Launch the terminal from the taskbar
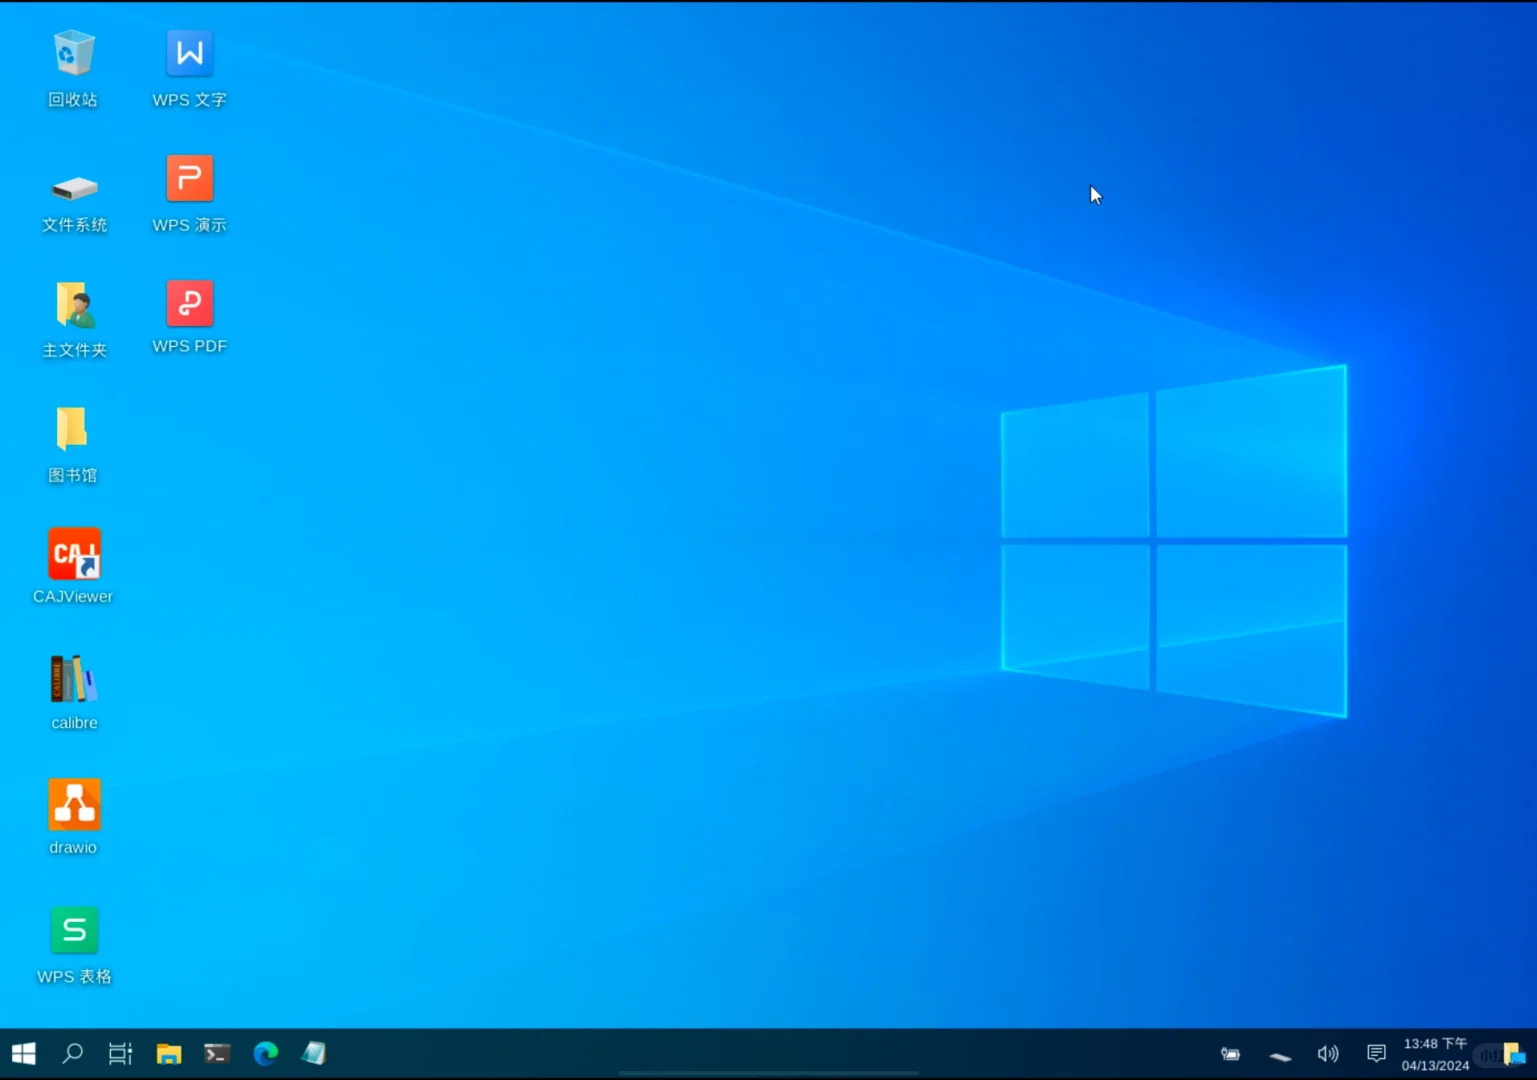Viewport: 1537px width, 1080px height. pos(217,1053)
